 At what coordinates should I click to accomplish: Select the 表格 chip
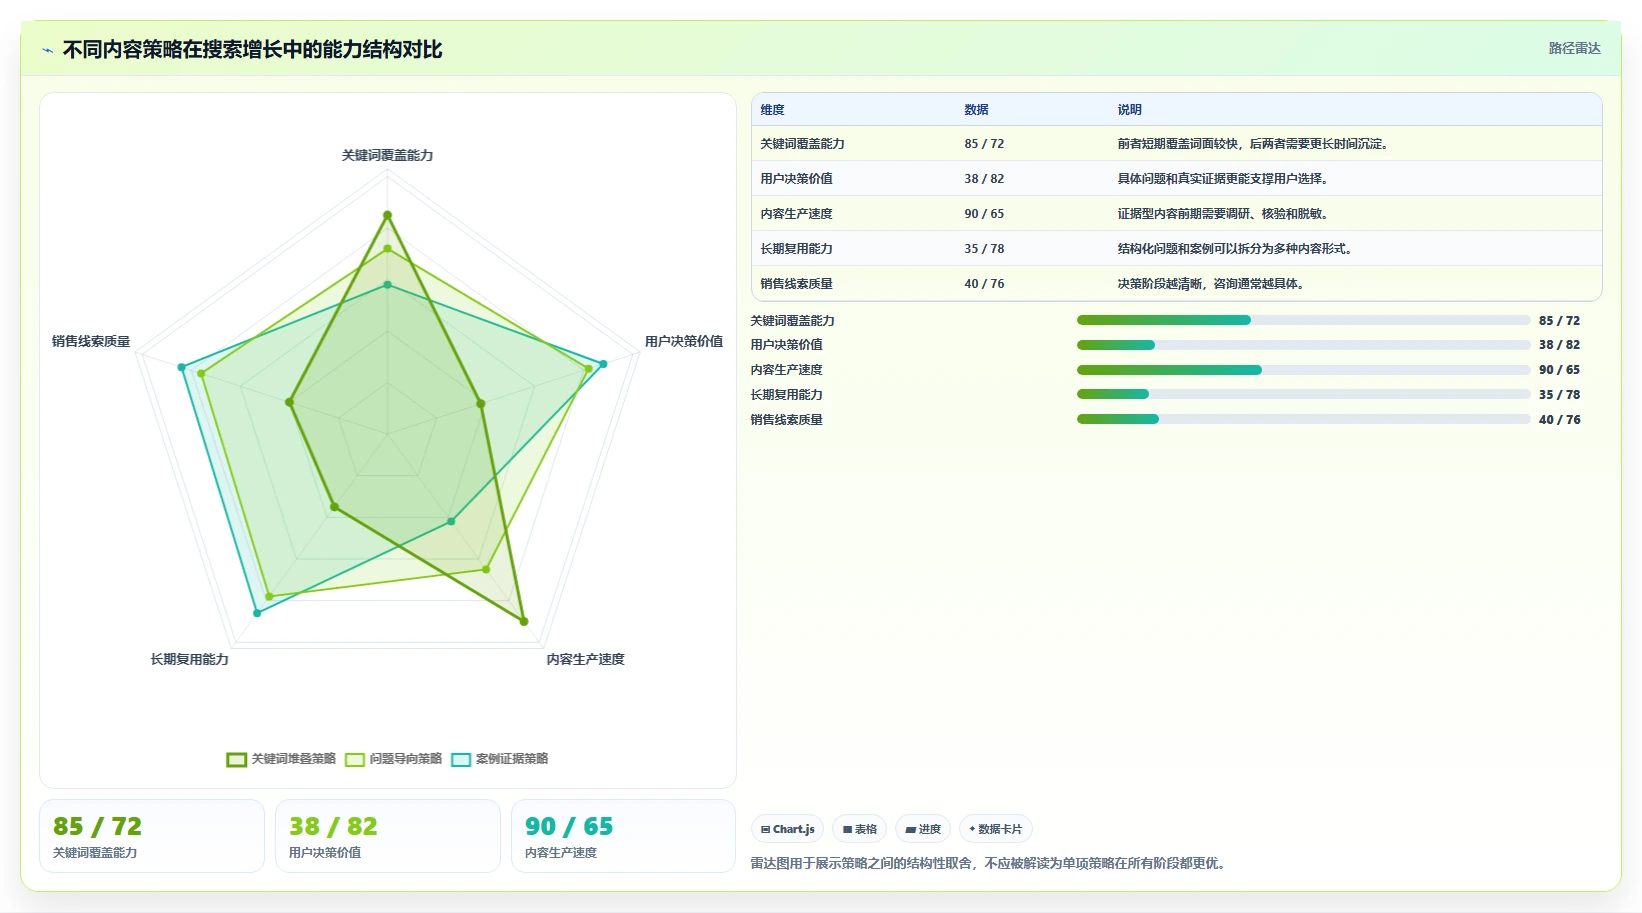coord(860,829)
